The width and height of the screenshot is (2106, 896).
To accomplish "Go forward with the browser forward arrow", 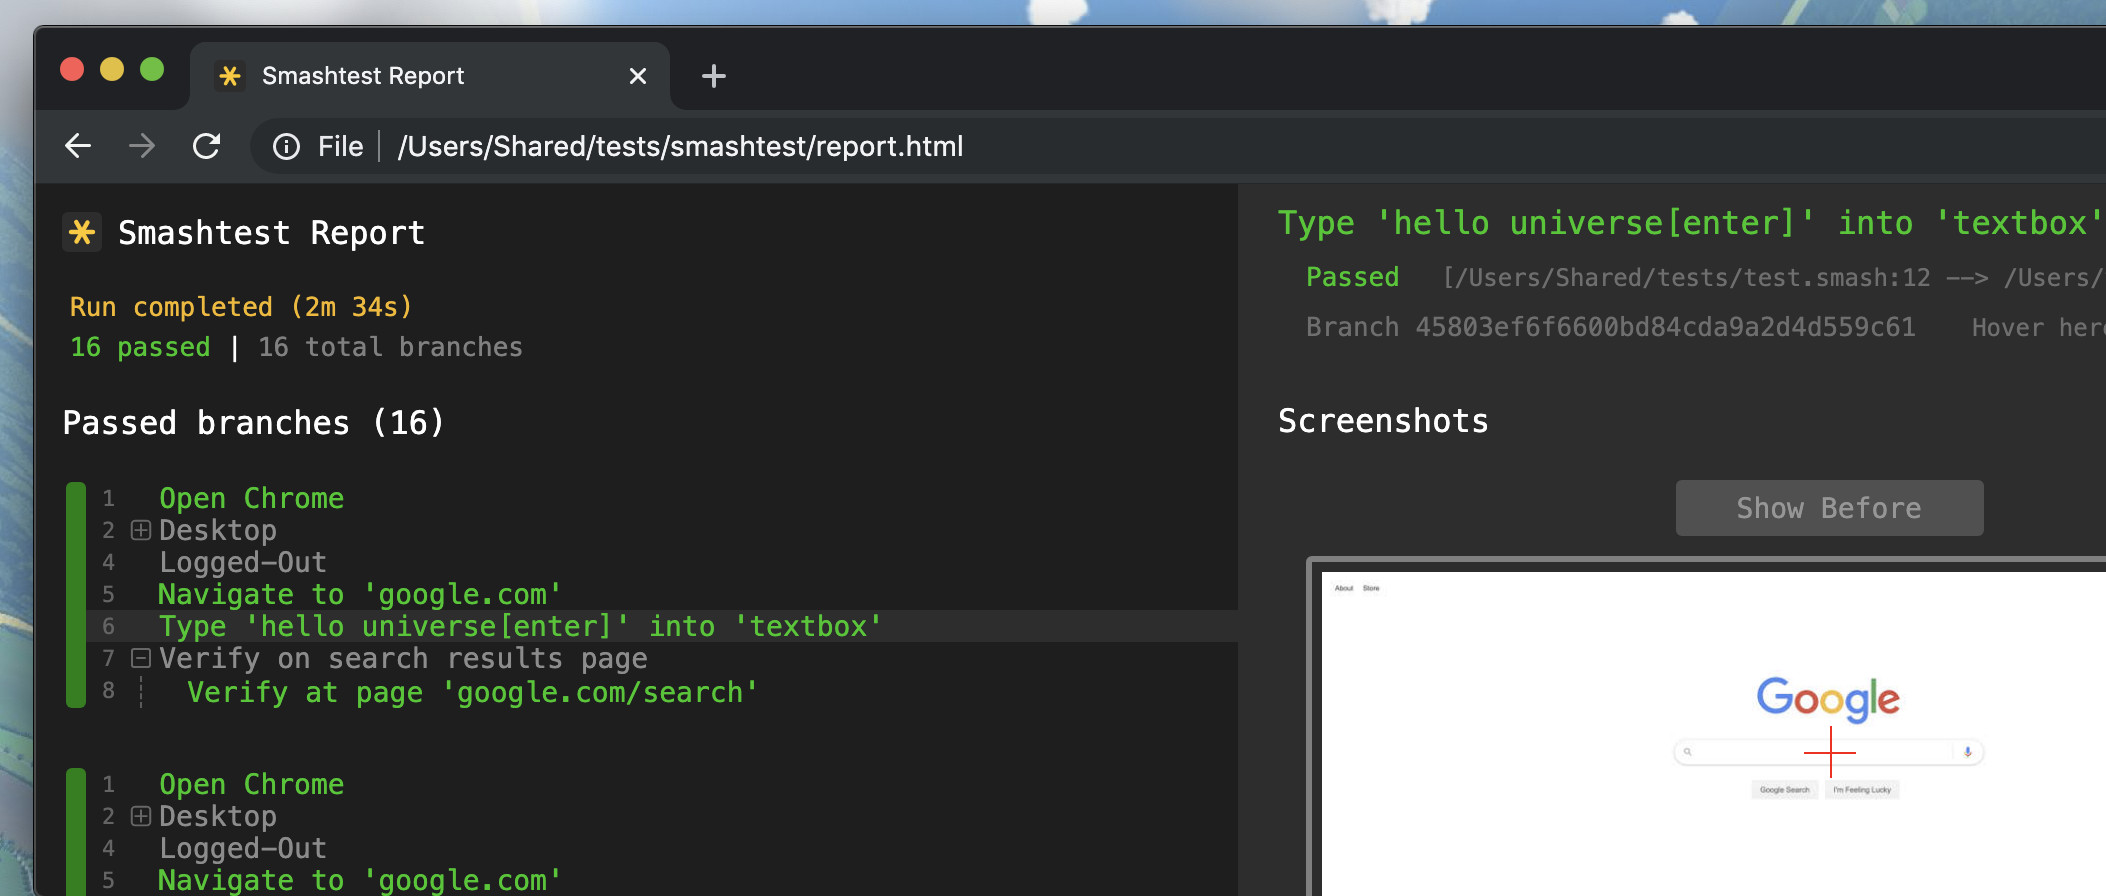I will click(142, 146).
